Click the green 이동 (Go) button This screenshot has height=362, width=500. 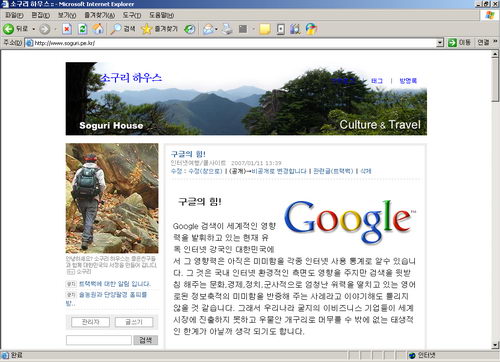pos(459,43)
